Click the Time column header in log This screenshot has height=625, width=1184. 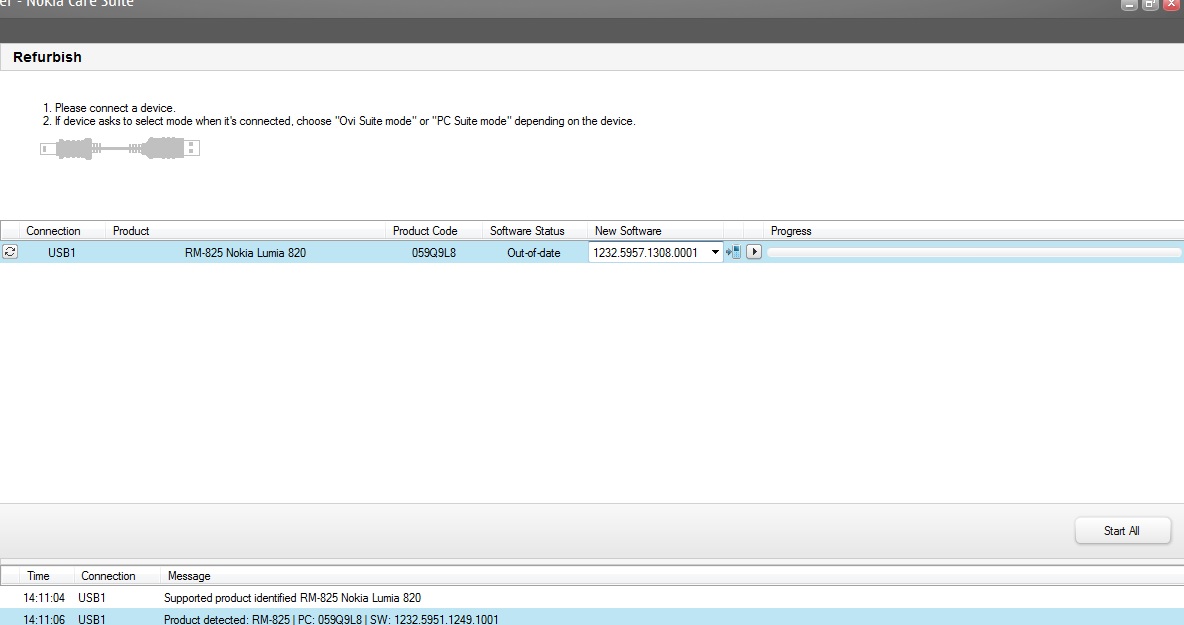point(38,576)
